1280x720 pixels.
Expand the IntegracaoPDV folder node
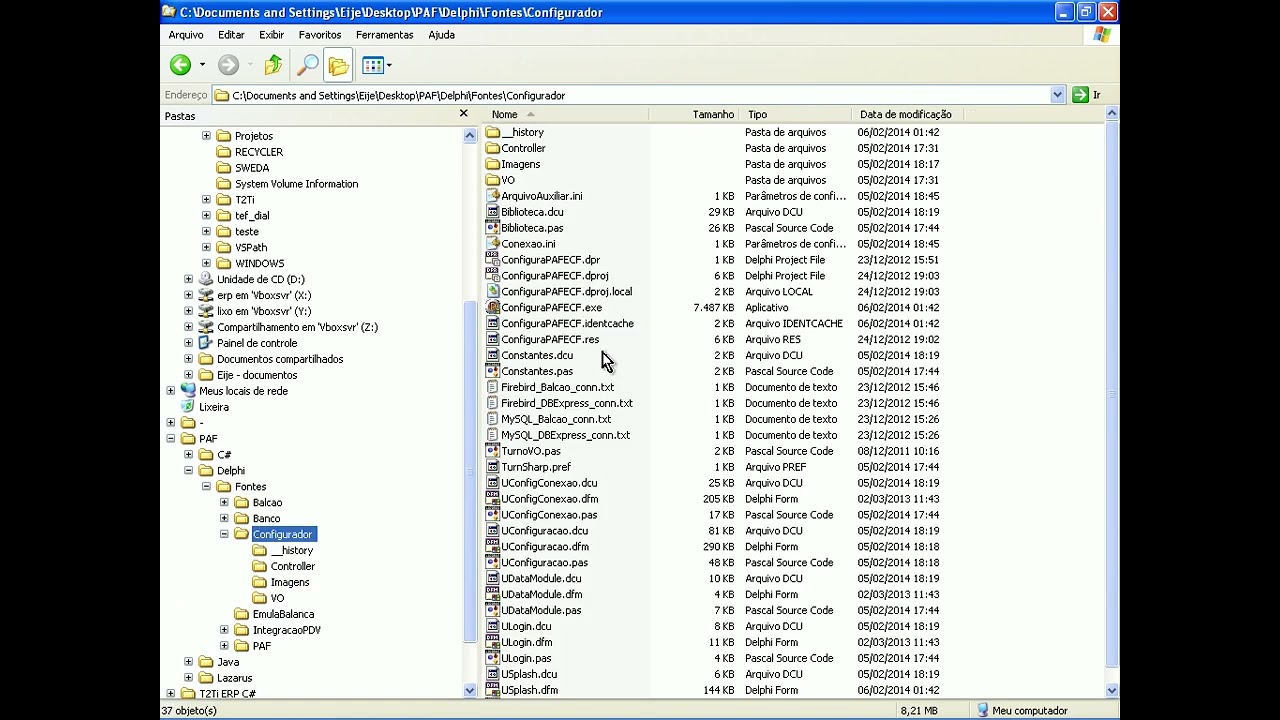coord(225,630)
